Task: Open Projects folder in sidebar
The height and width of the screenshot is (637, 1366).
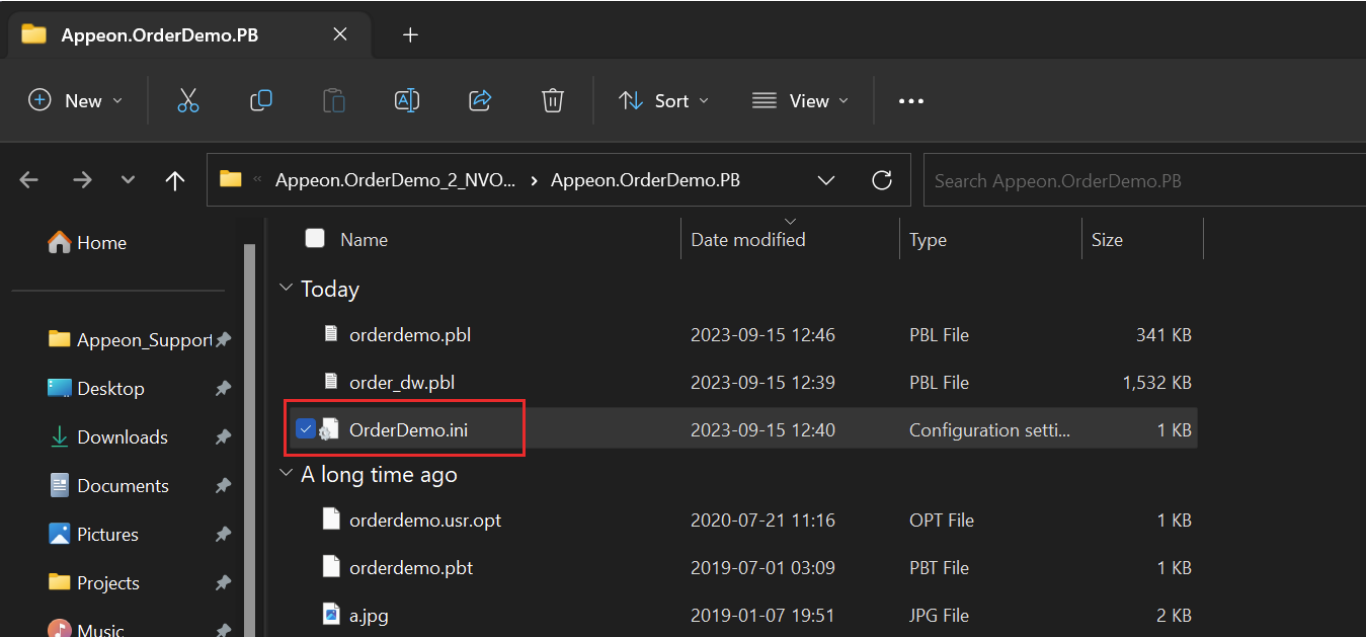Action: [93, 583]
